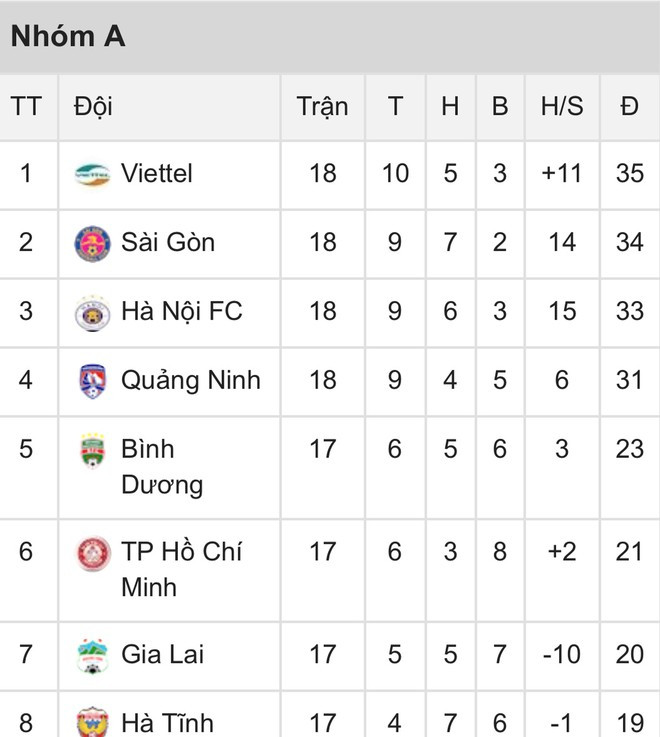Sort by the H/S column header
This screenshot has width=660, height=737.
561,106
